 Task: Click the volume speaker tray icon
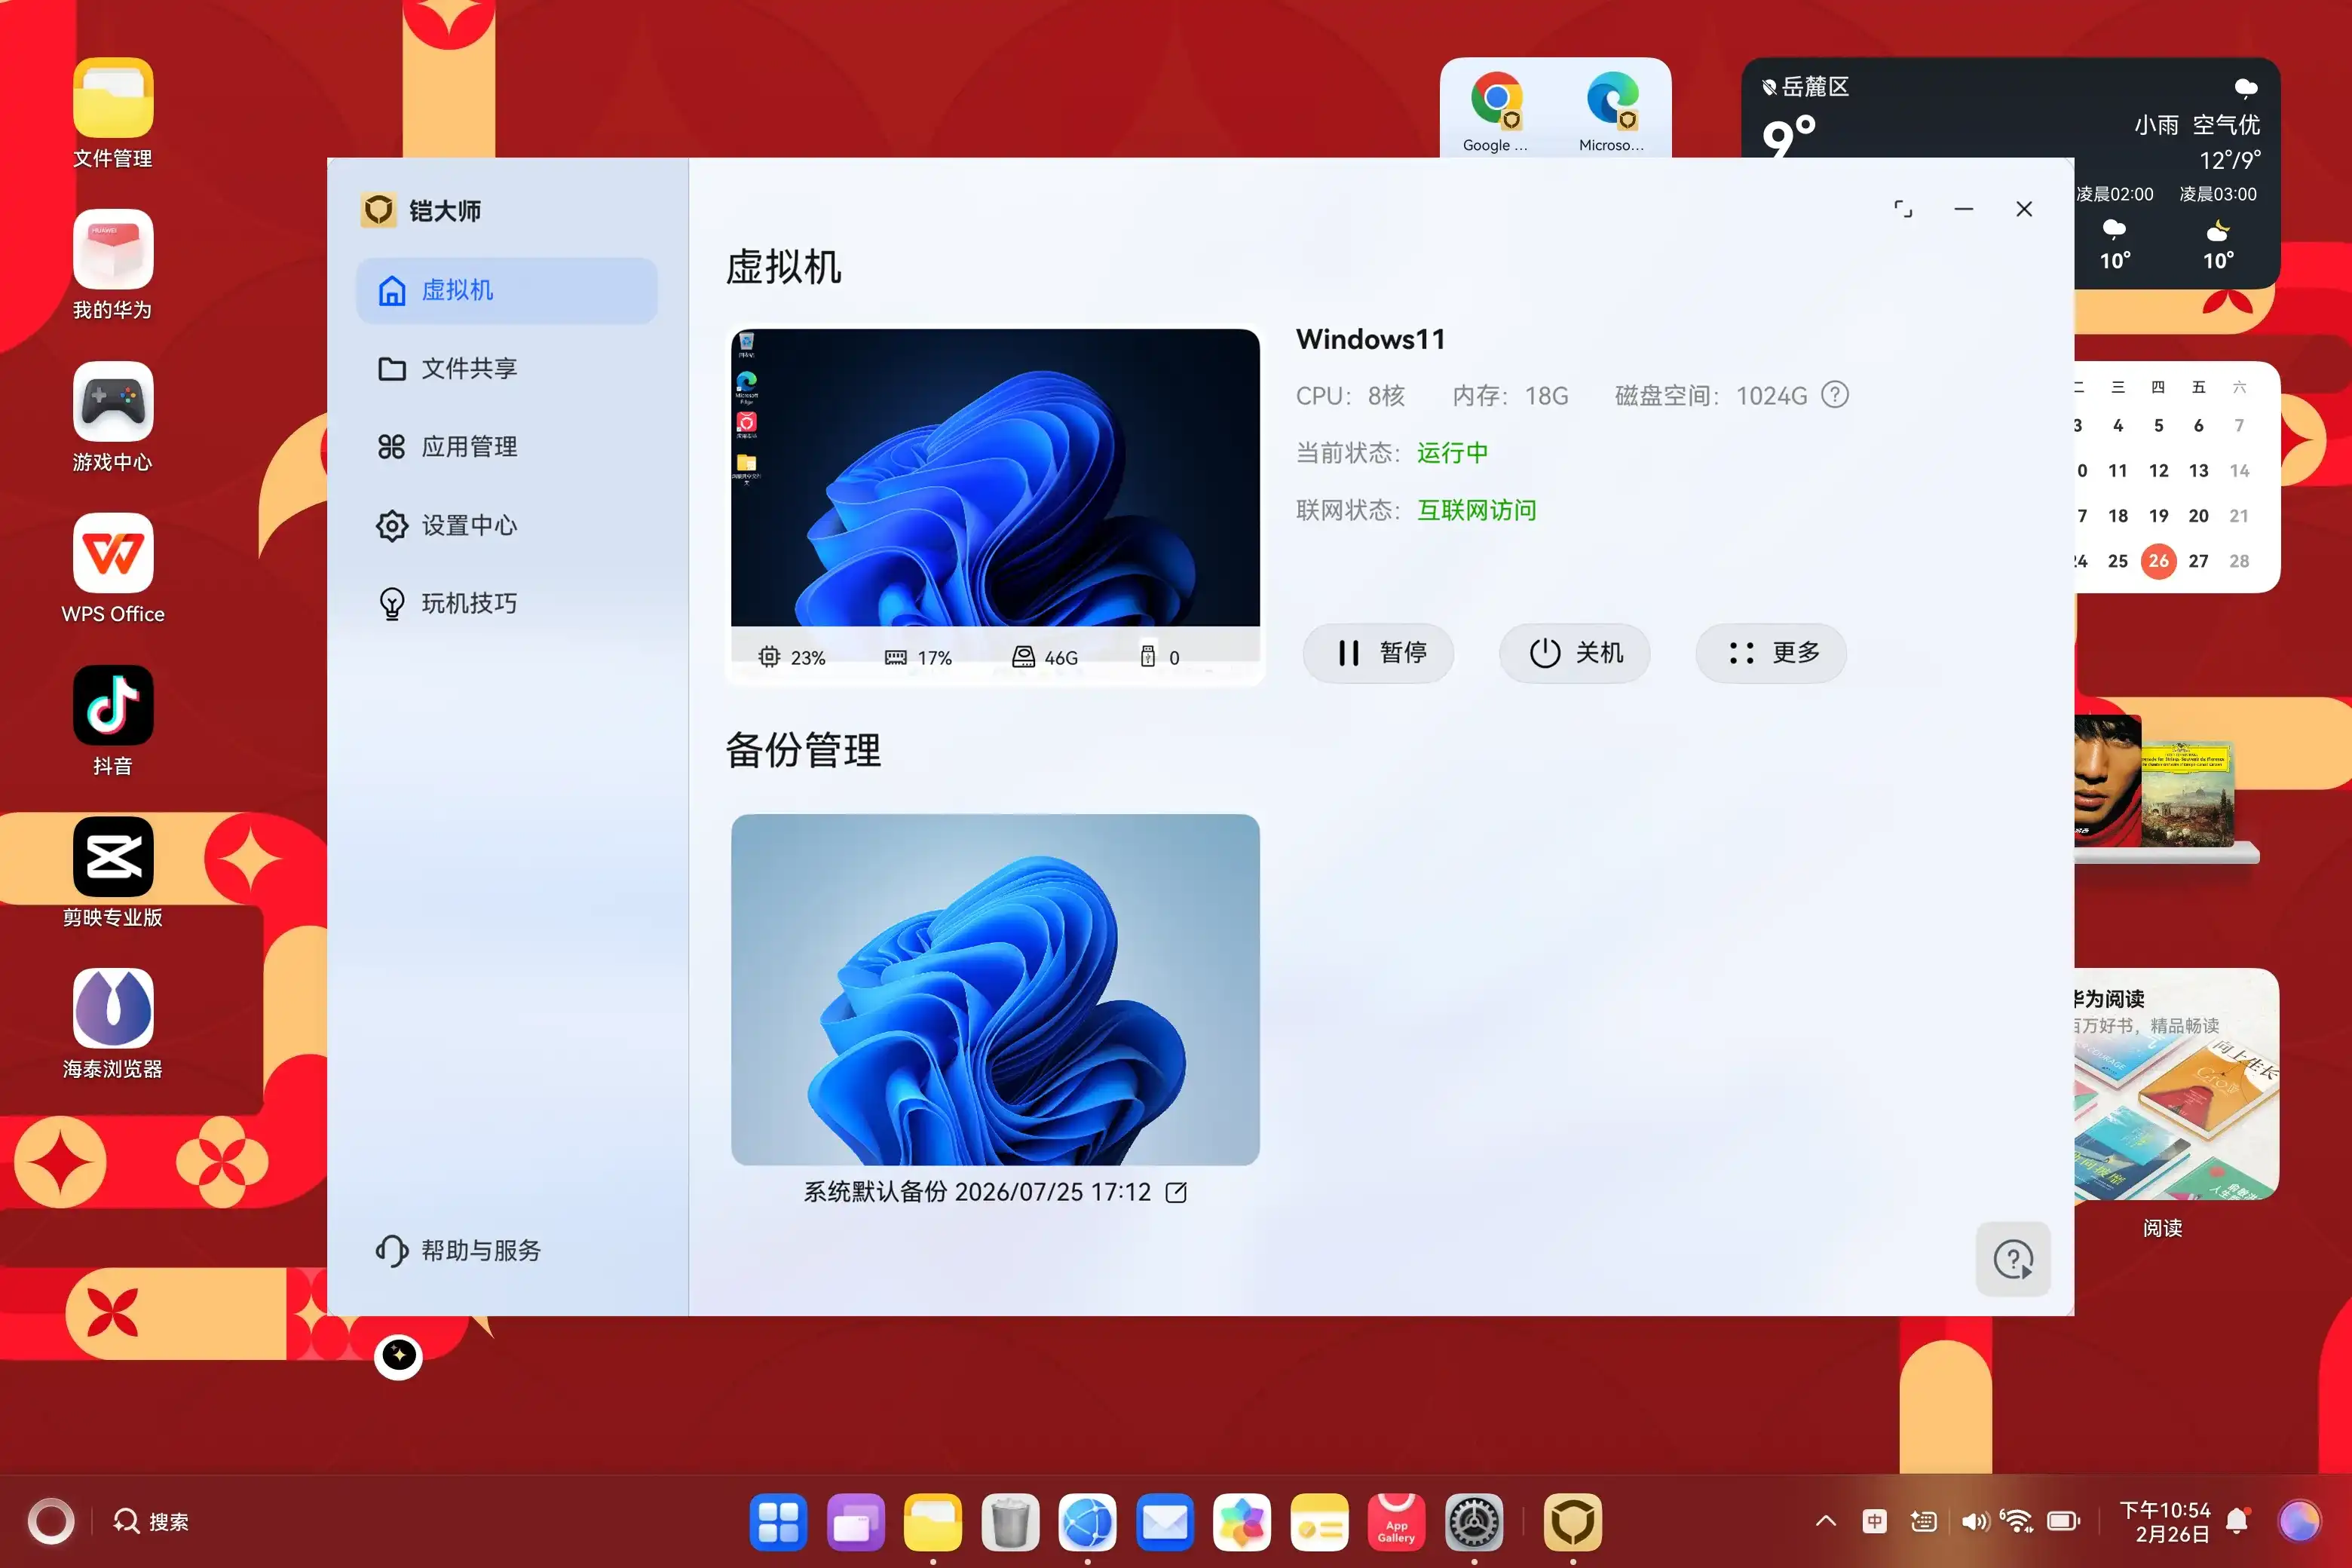(1975, 1521)
